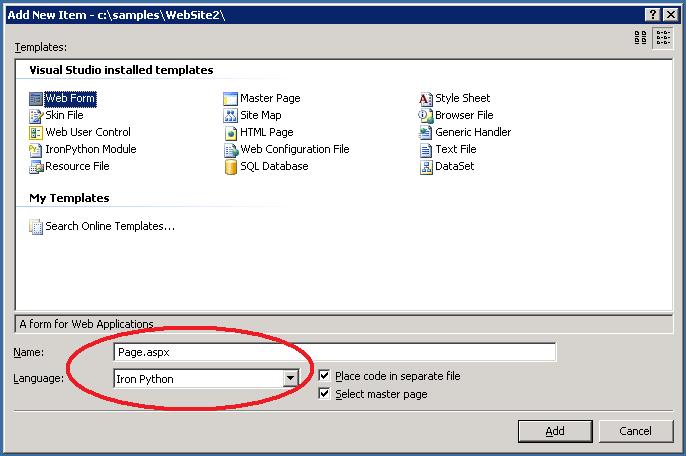The image size is (686, 456).
Task: Click the Browser File label
Action: pyautogui.click(x=464, y=116)
